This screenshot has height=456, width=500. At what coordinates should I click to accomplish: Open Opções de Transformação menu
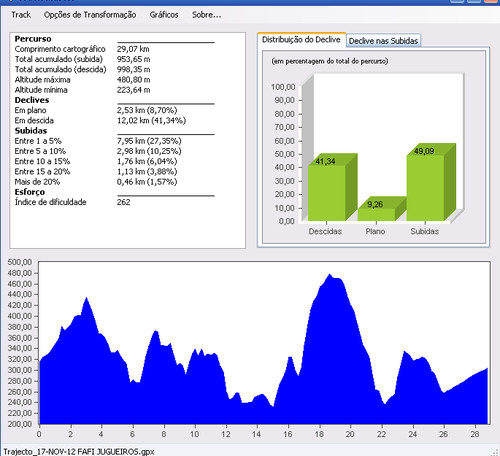[x=90, y=15]
